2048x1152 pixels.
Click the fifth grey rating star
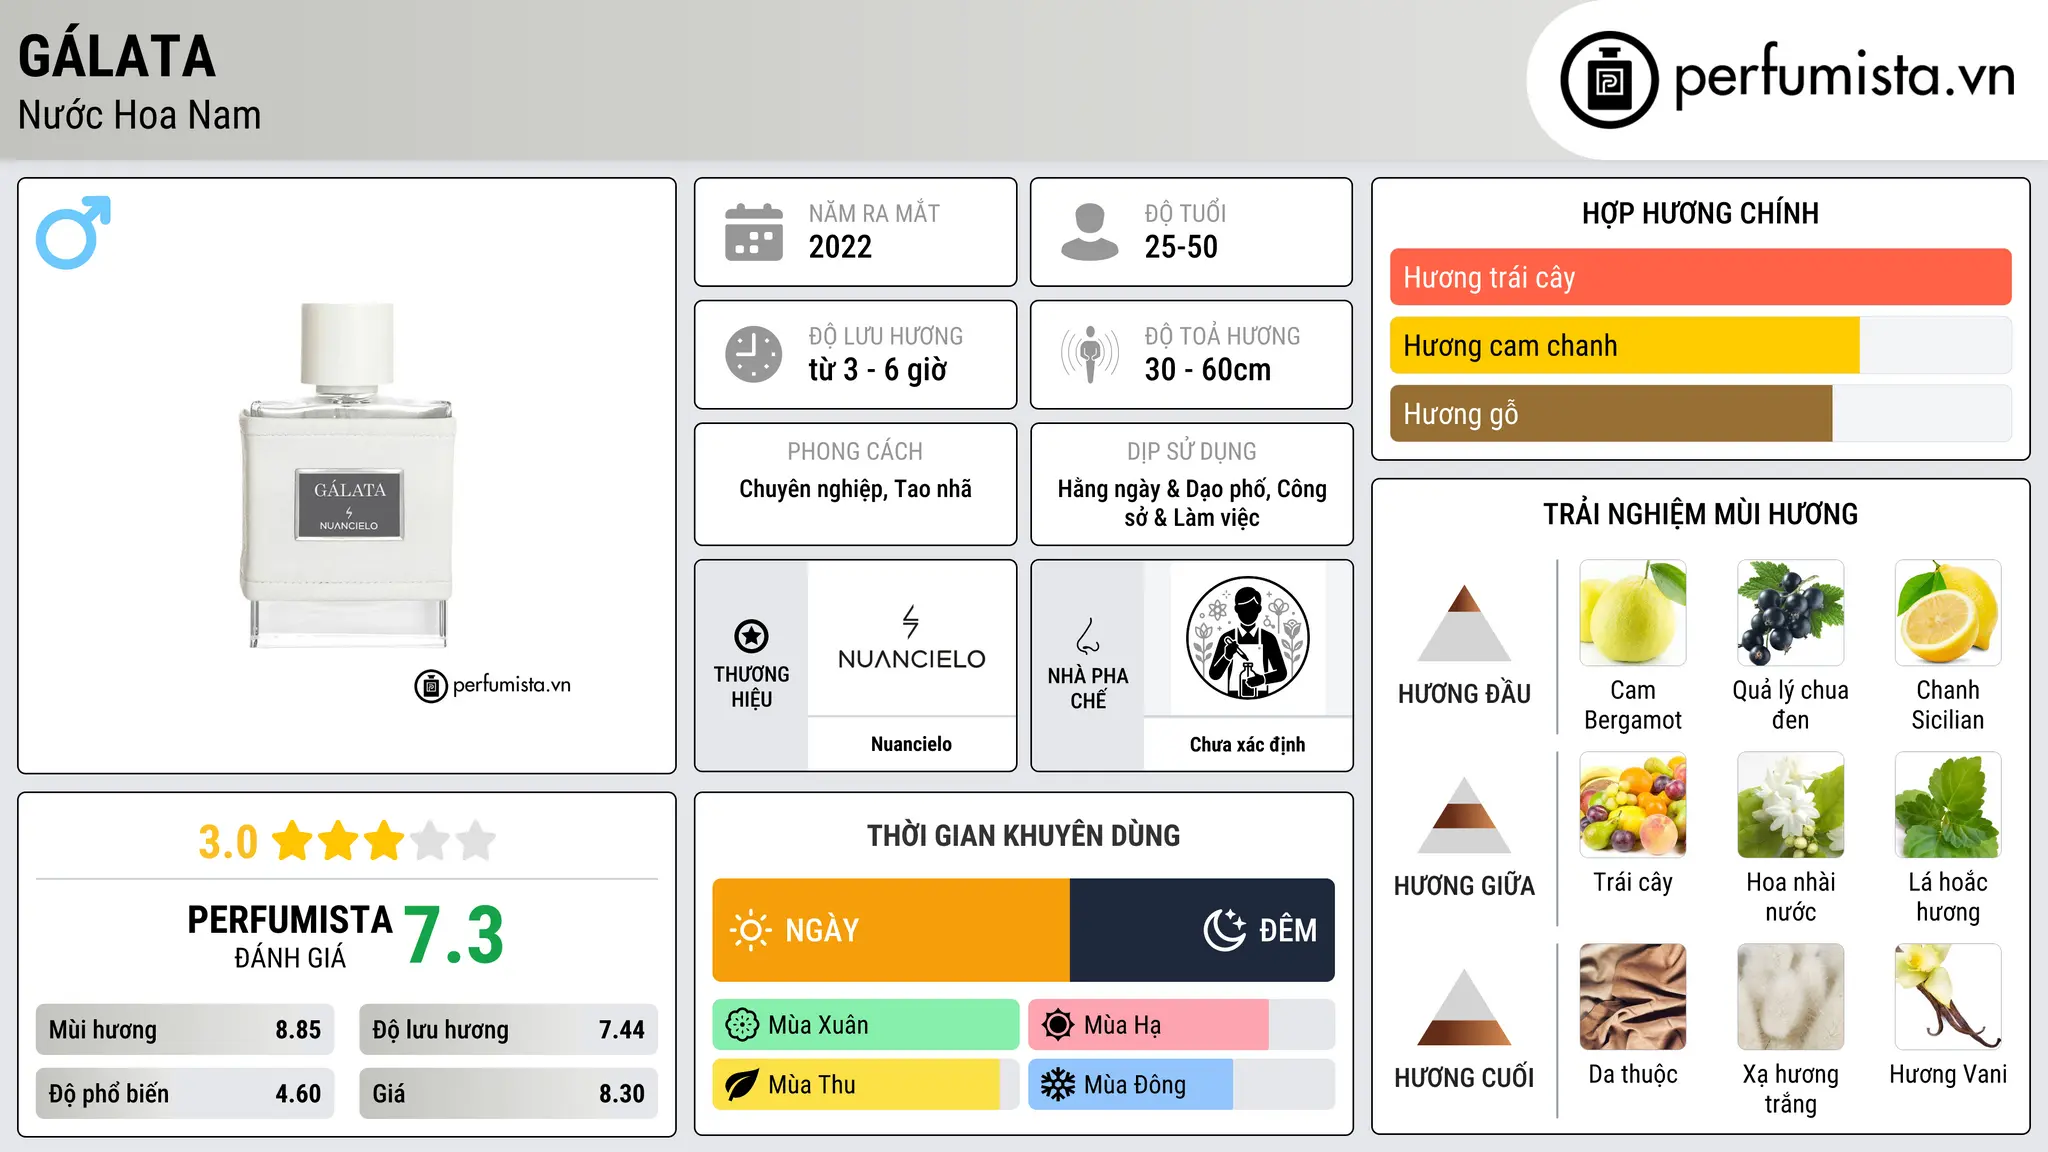point(476,841)
